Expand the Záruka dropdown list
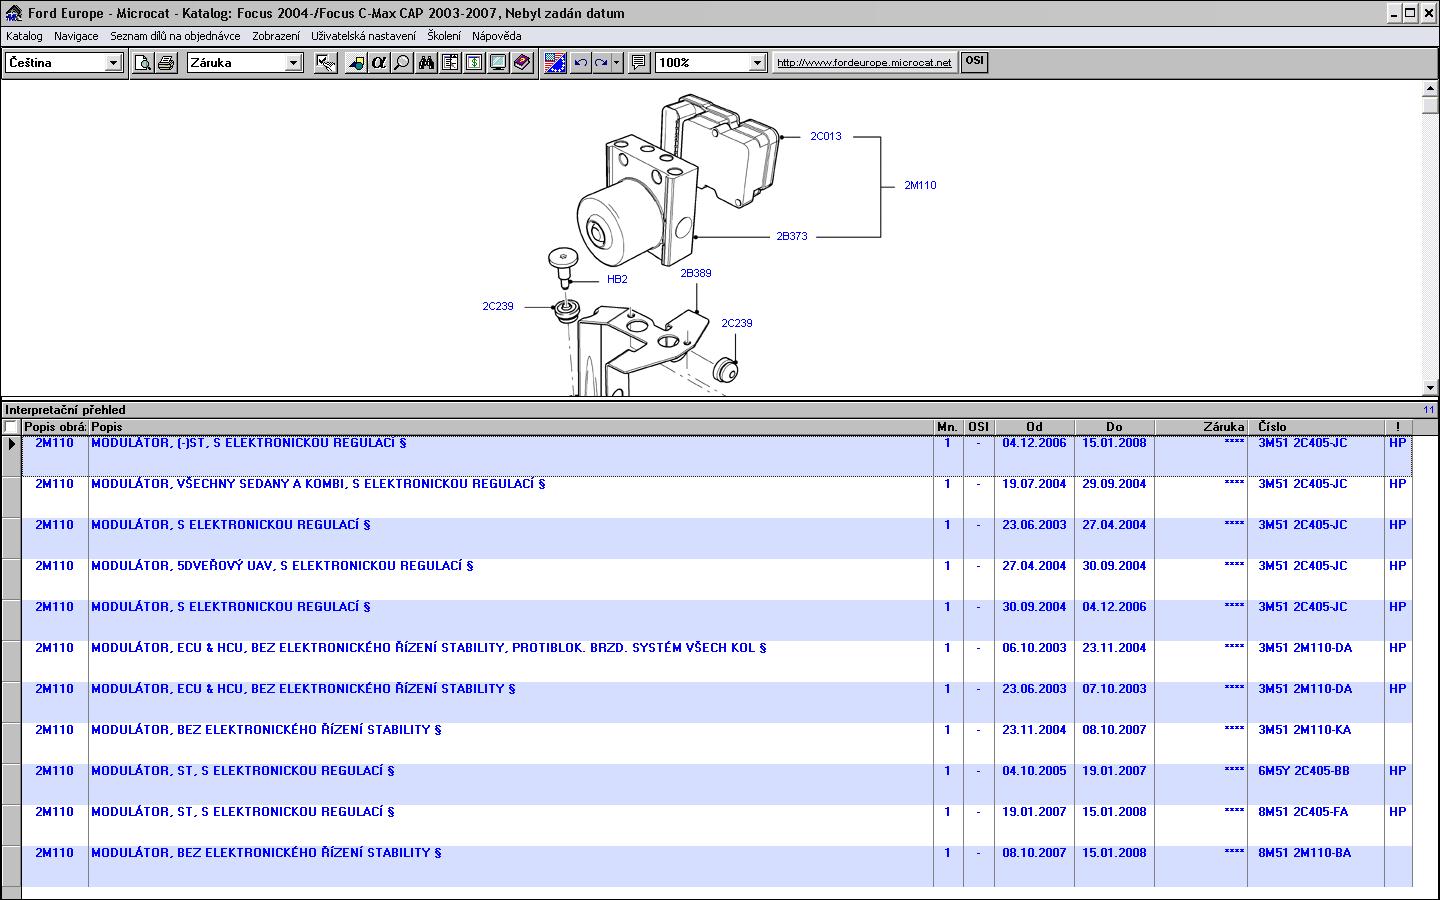Image resolution: width=1440 pixels, height=900 pixels. click(293, 63)
